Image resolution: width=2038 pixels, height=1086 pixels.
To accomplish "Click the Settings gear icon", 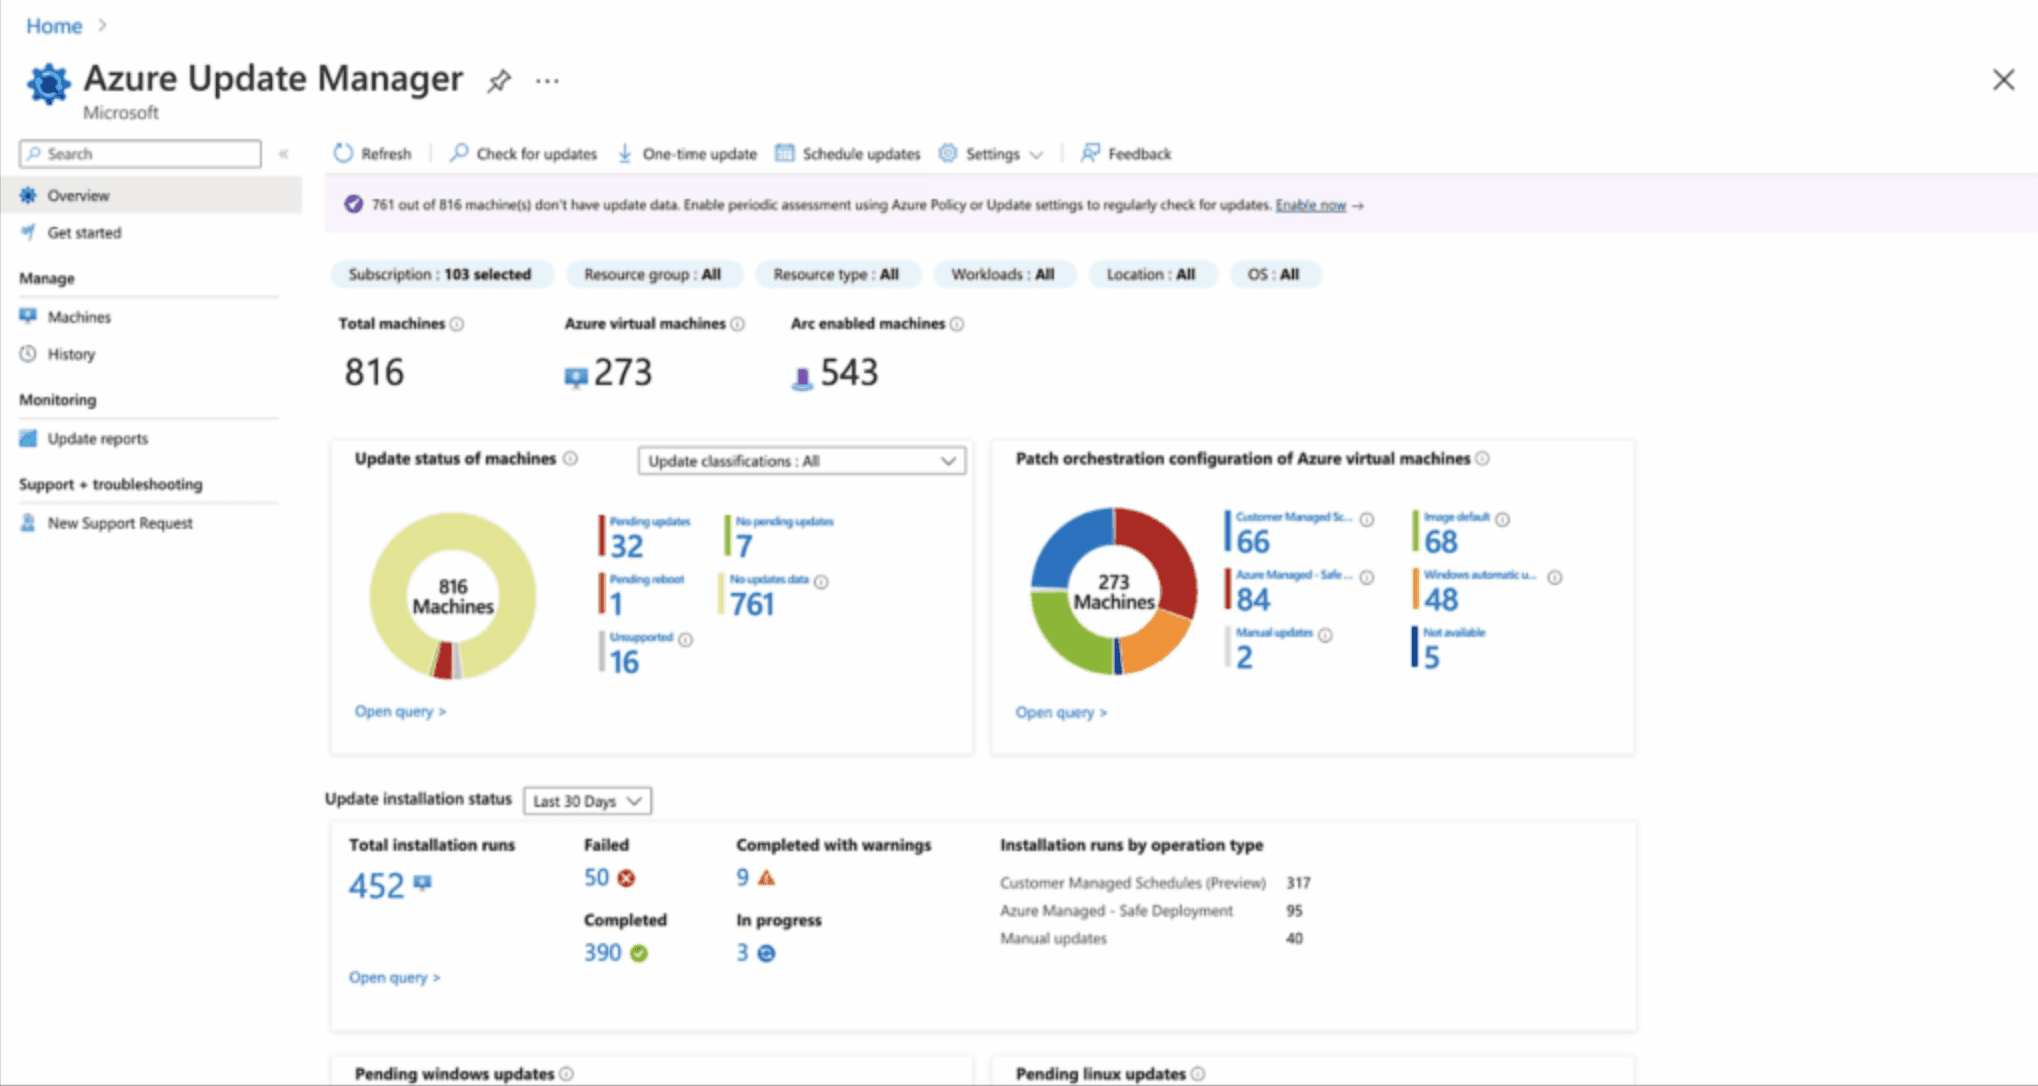I will click(946, 153).
